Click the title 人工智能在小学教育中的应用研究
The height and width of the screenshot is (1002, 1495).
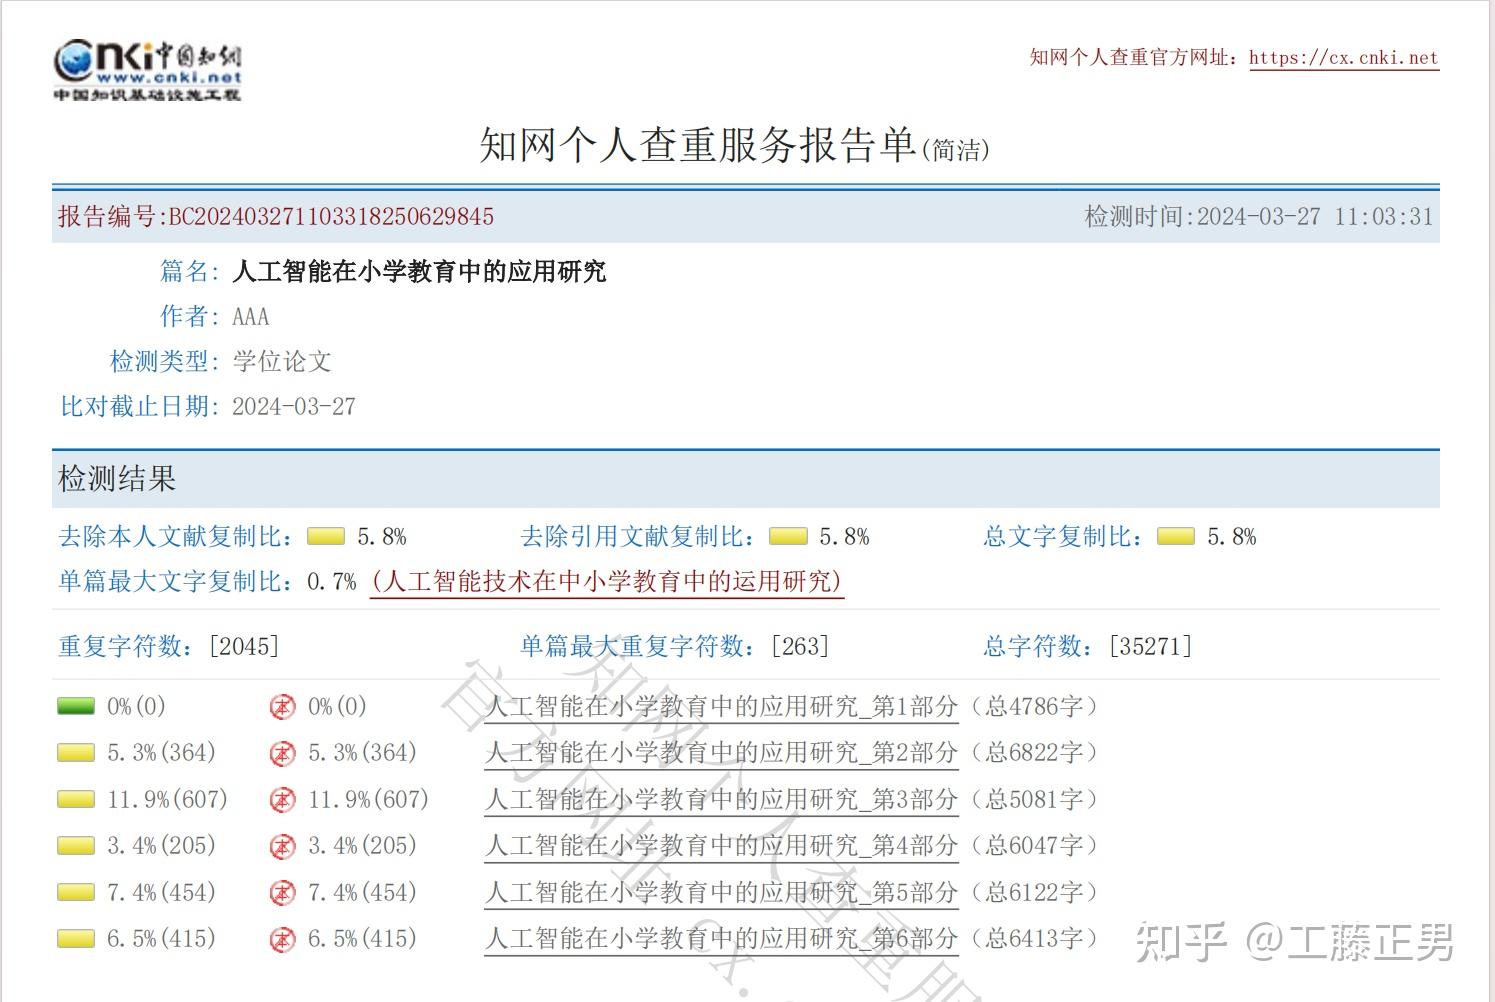click(419, 272)
